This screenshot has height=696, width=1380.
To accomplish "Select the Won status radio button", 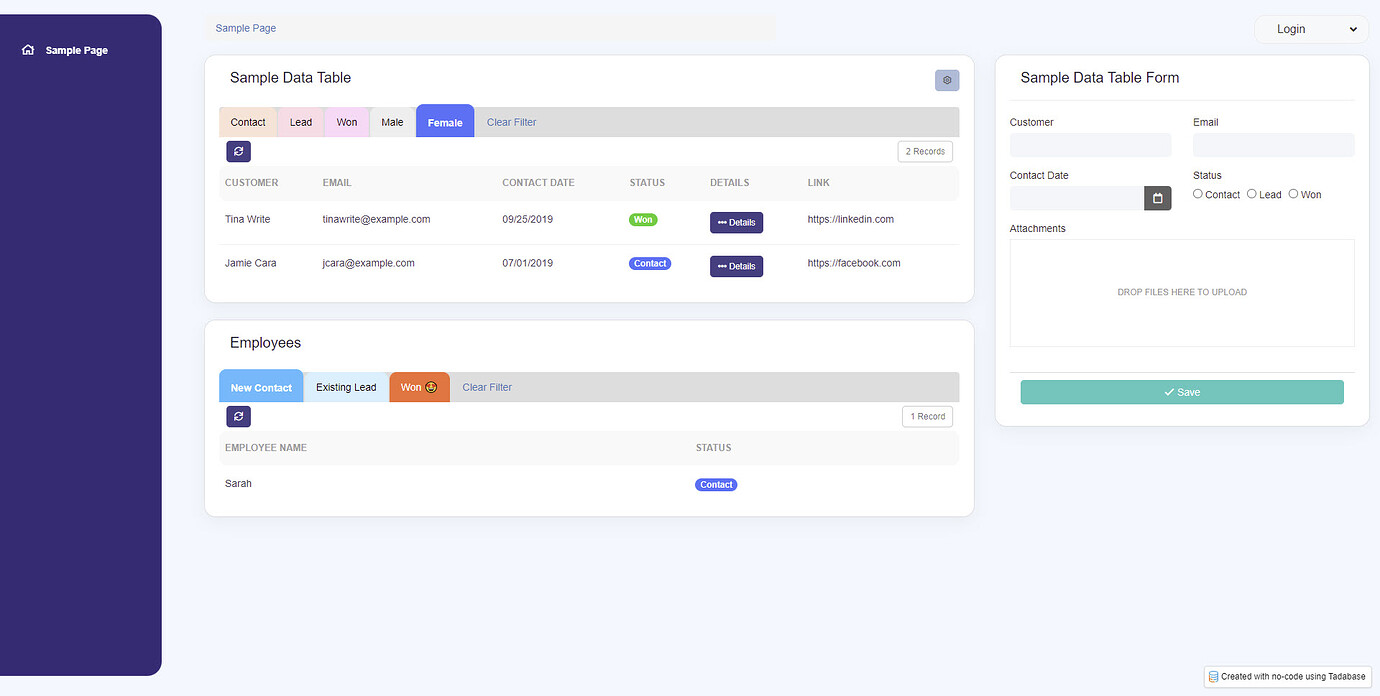I will point(1293,194).
